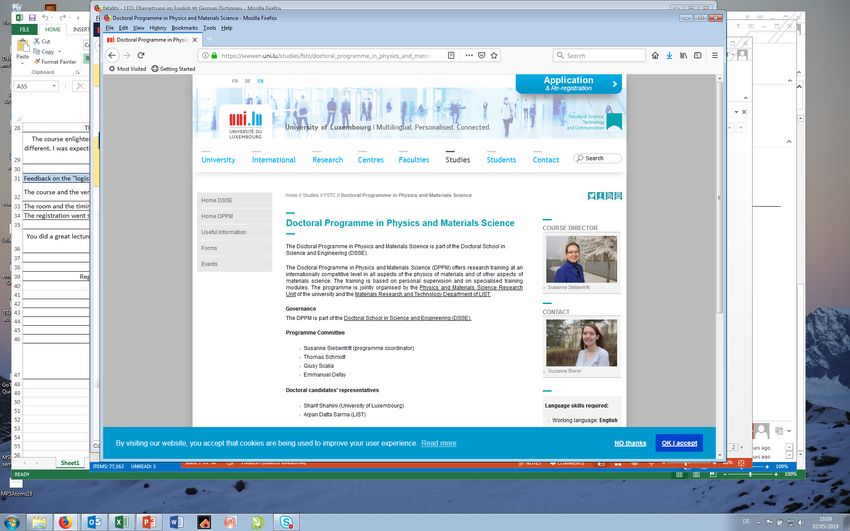Launch Skype from the taskbar
This screenshot has height=531, width=850.
click(x=286, y=522)
